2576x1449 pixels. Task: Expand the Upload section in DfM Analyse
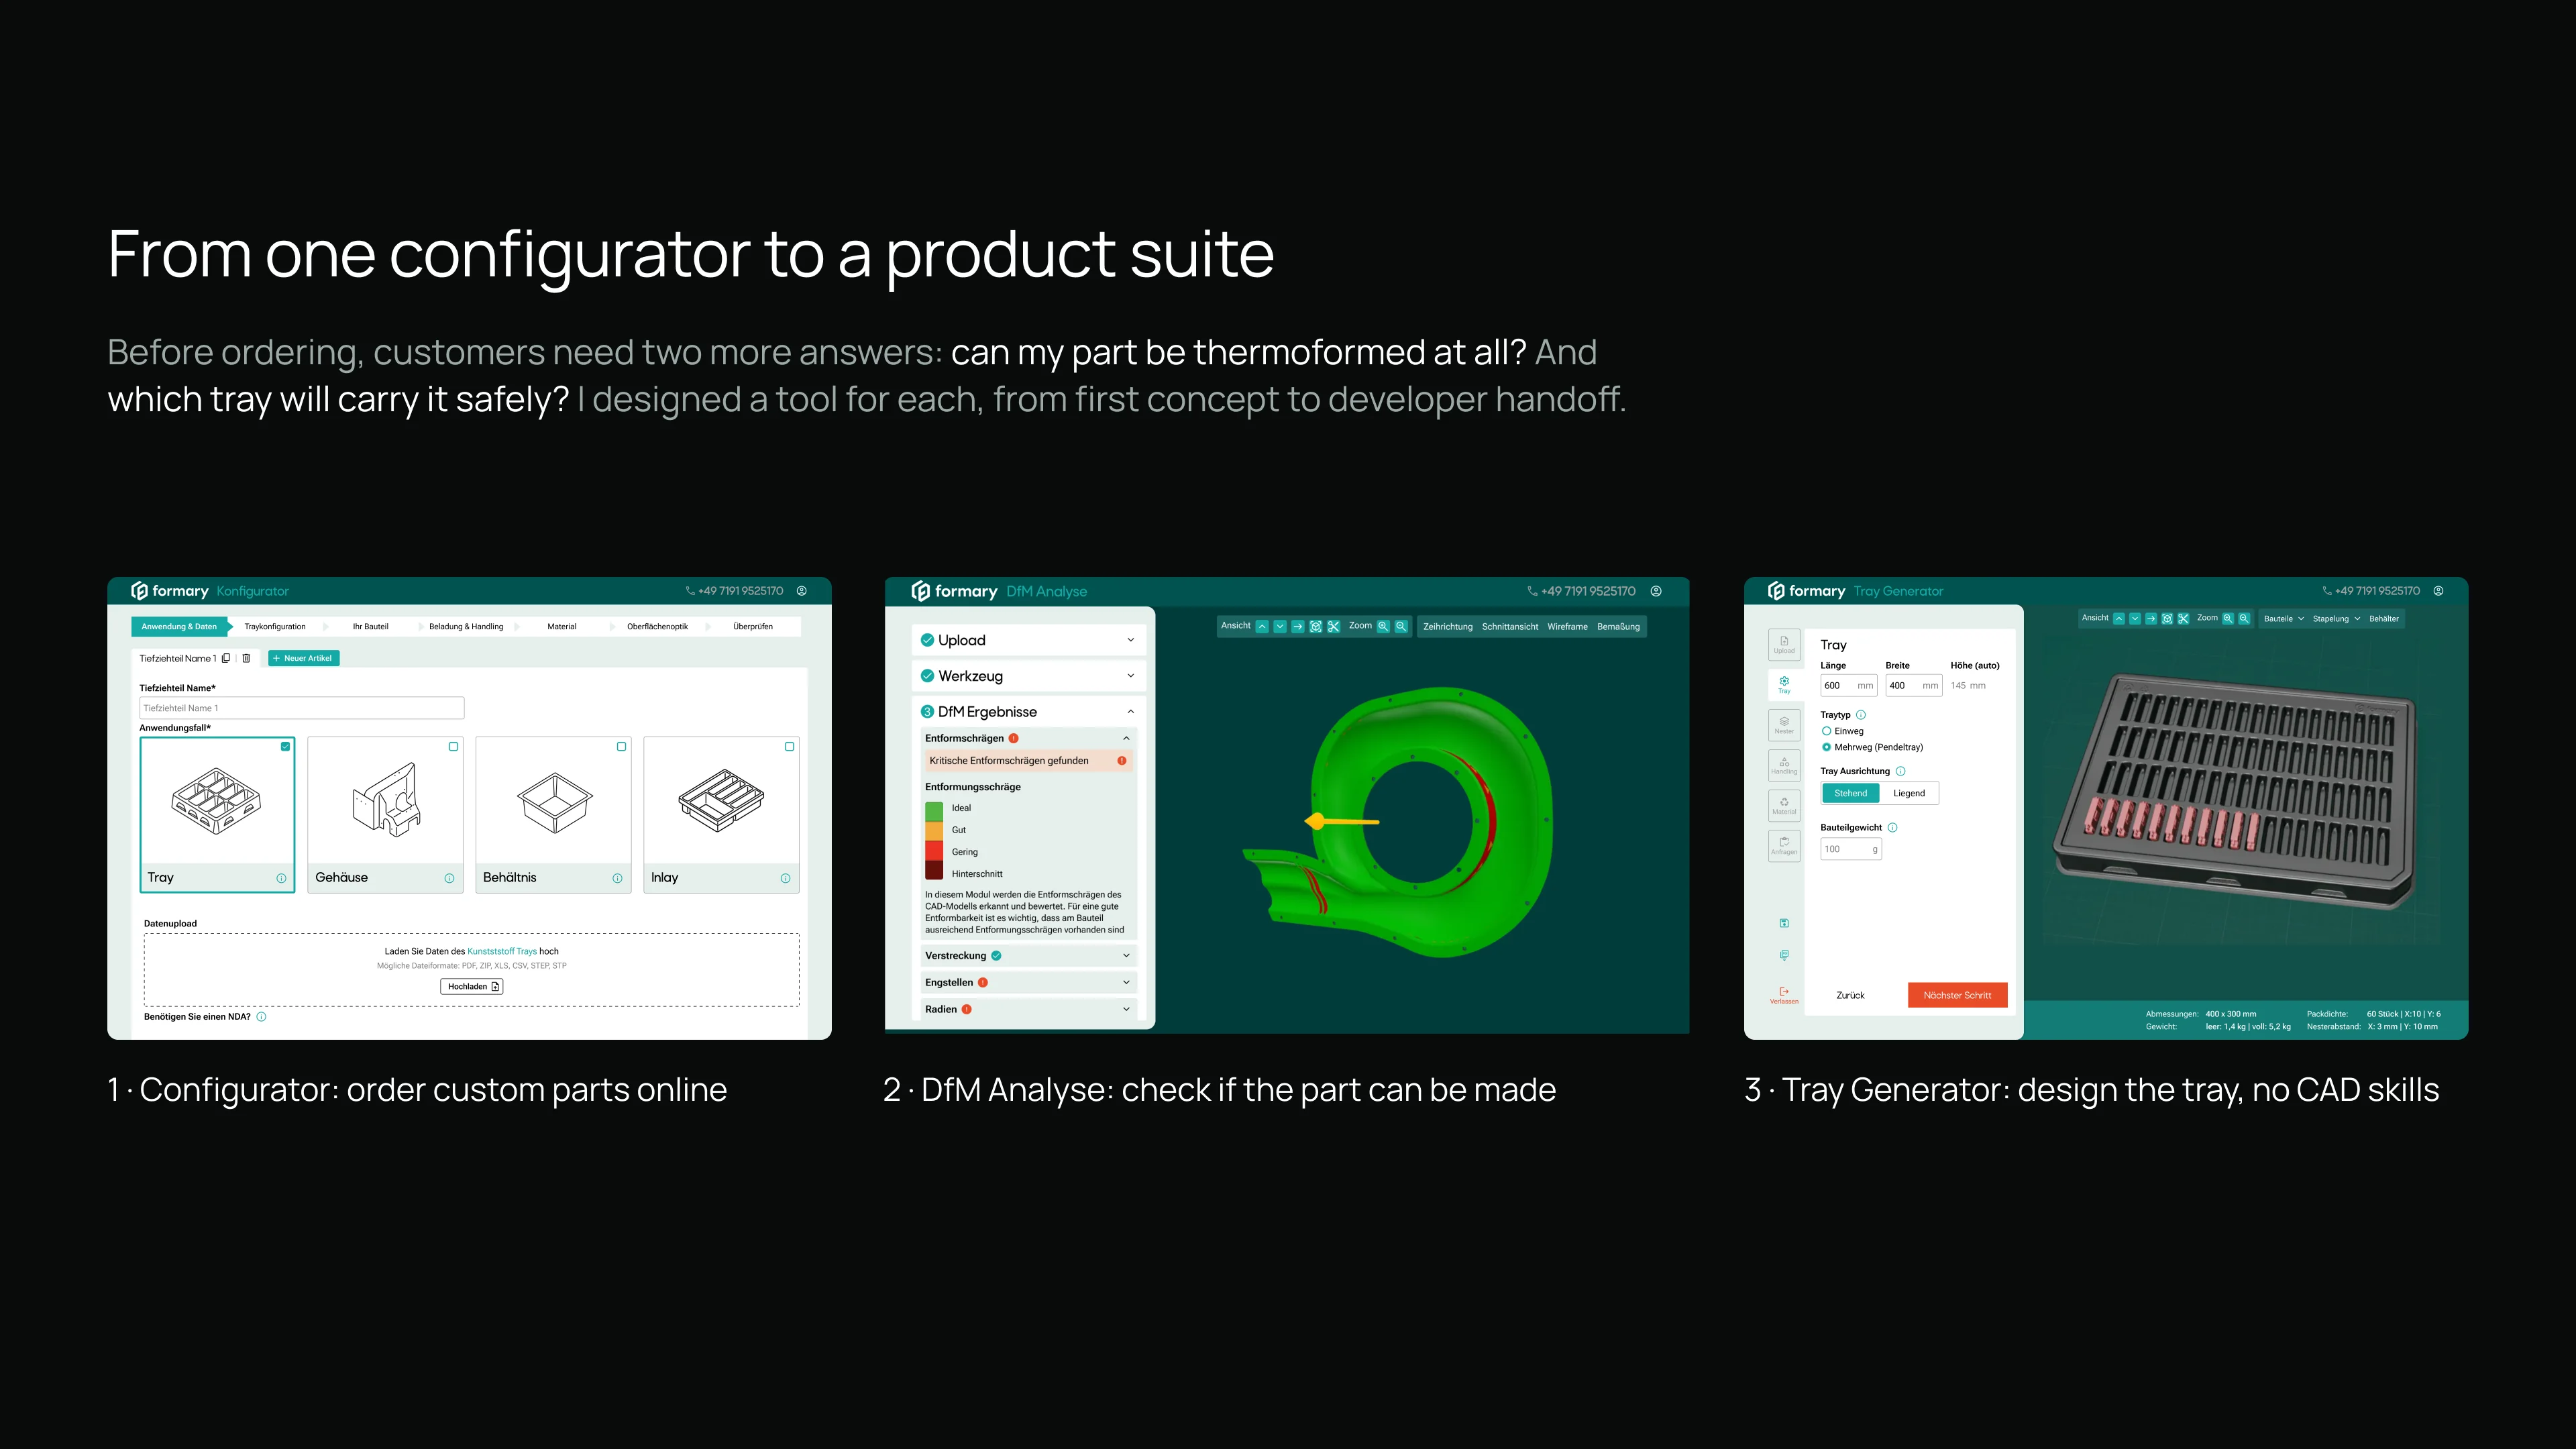tap(1029, 640)
